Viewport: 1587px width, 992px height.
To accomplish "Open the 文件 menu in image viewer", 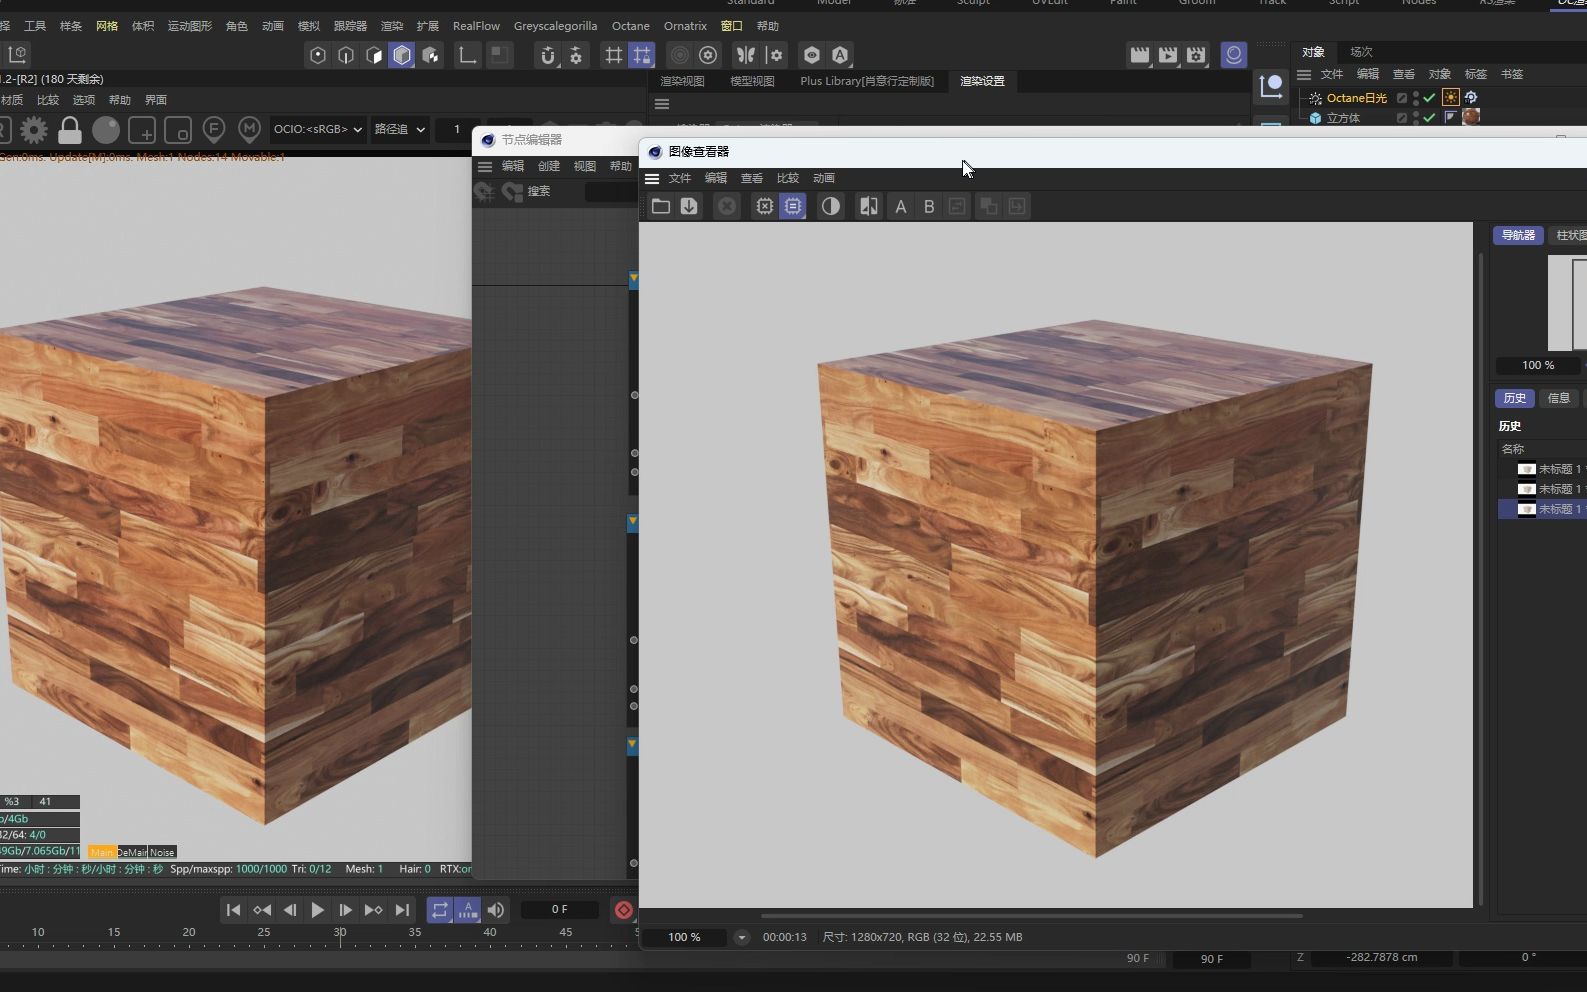I will pyautogui.click(x=680, y=178).
